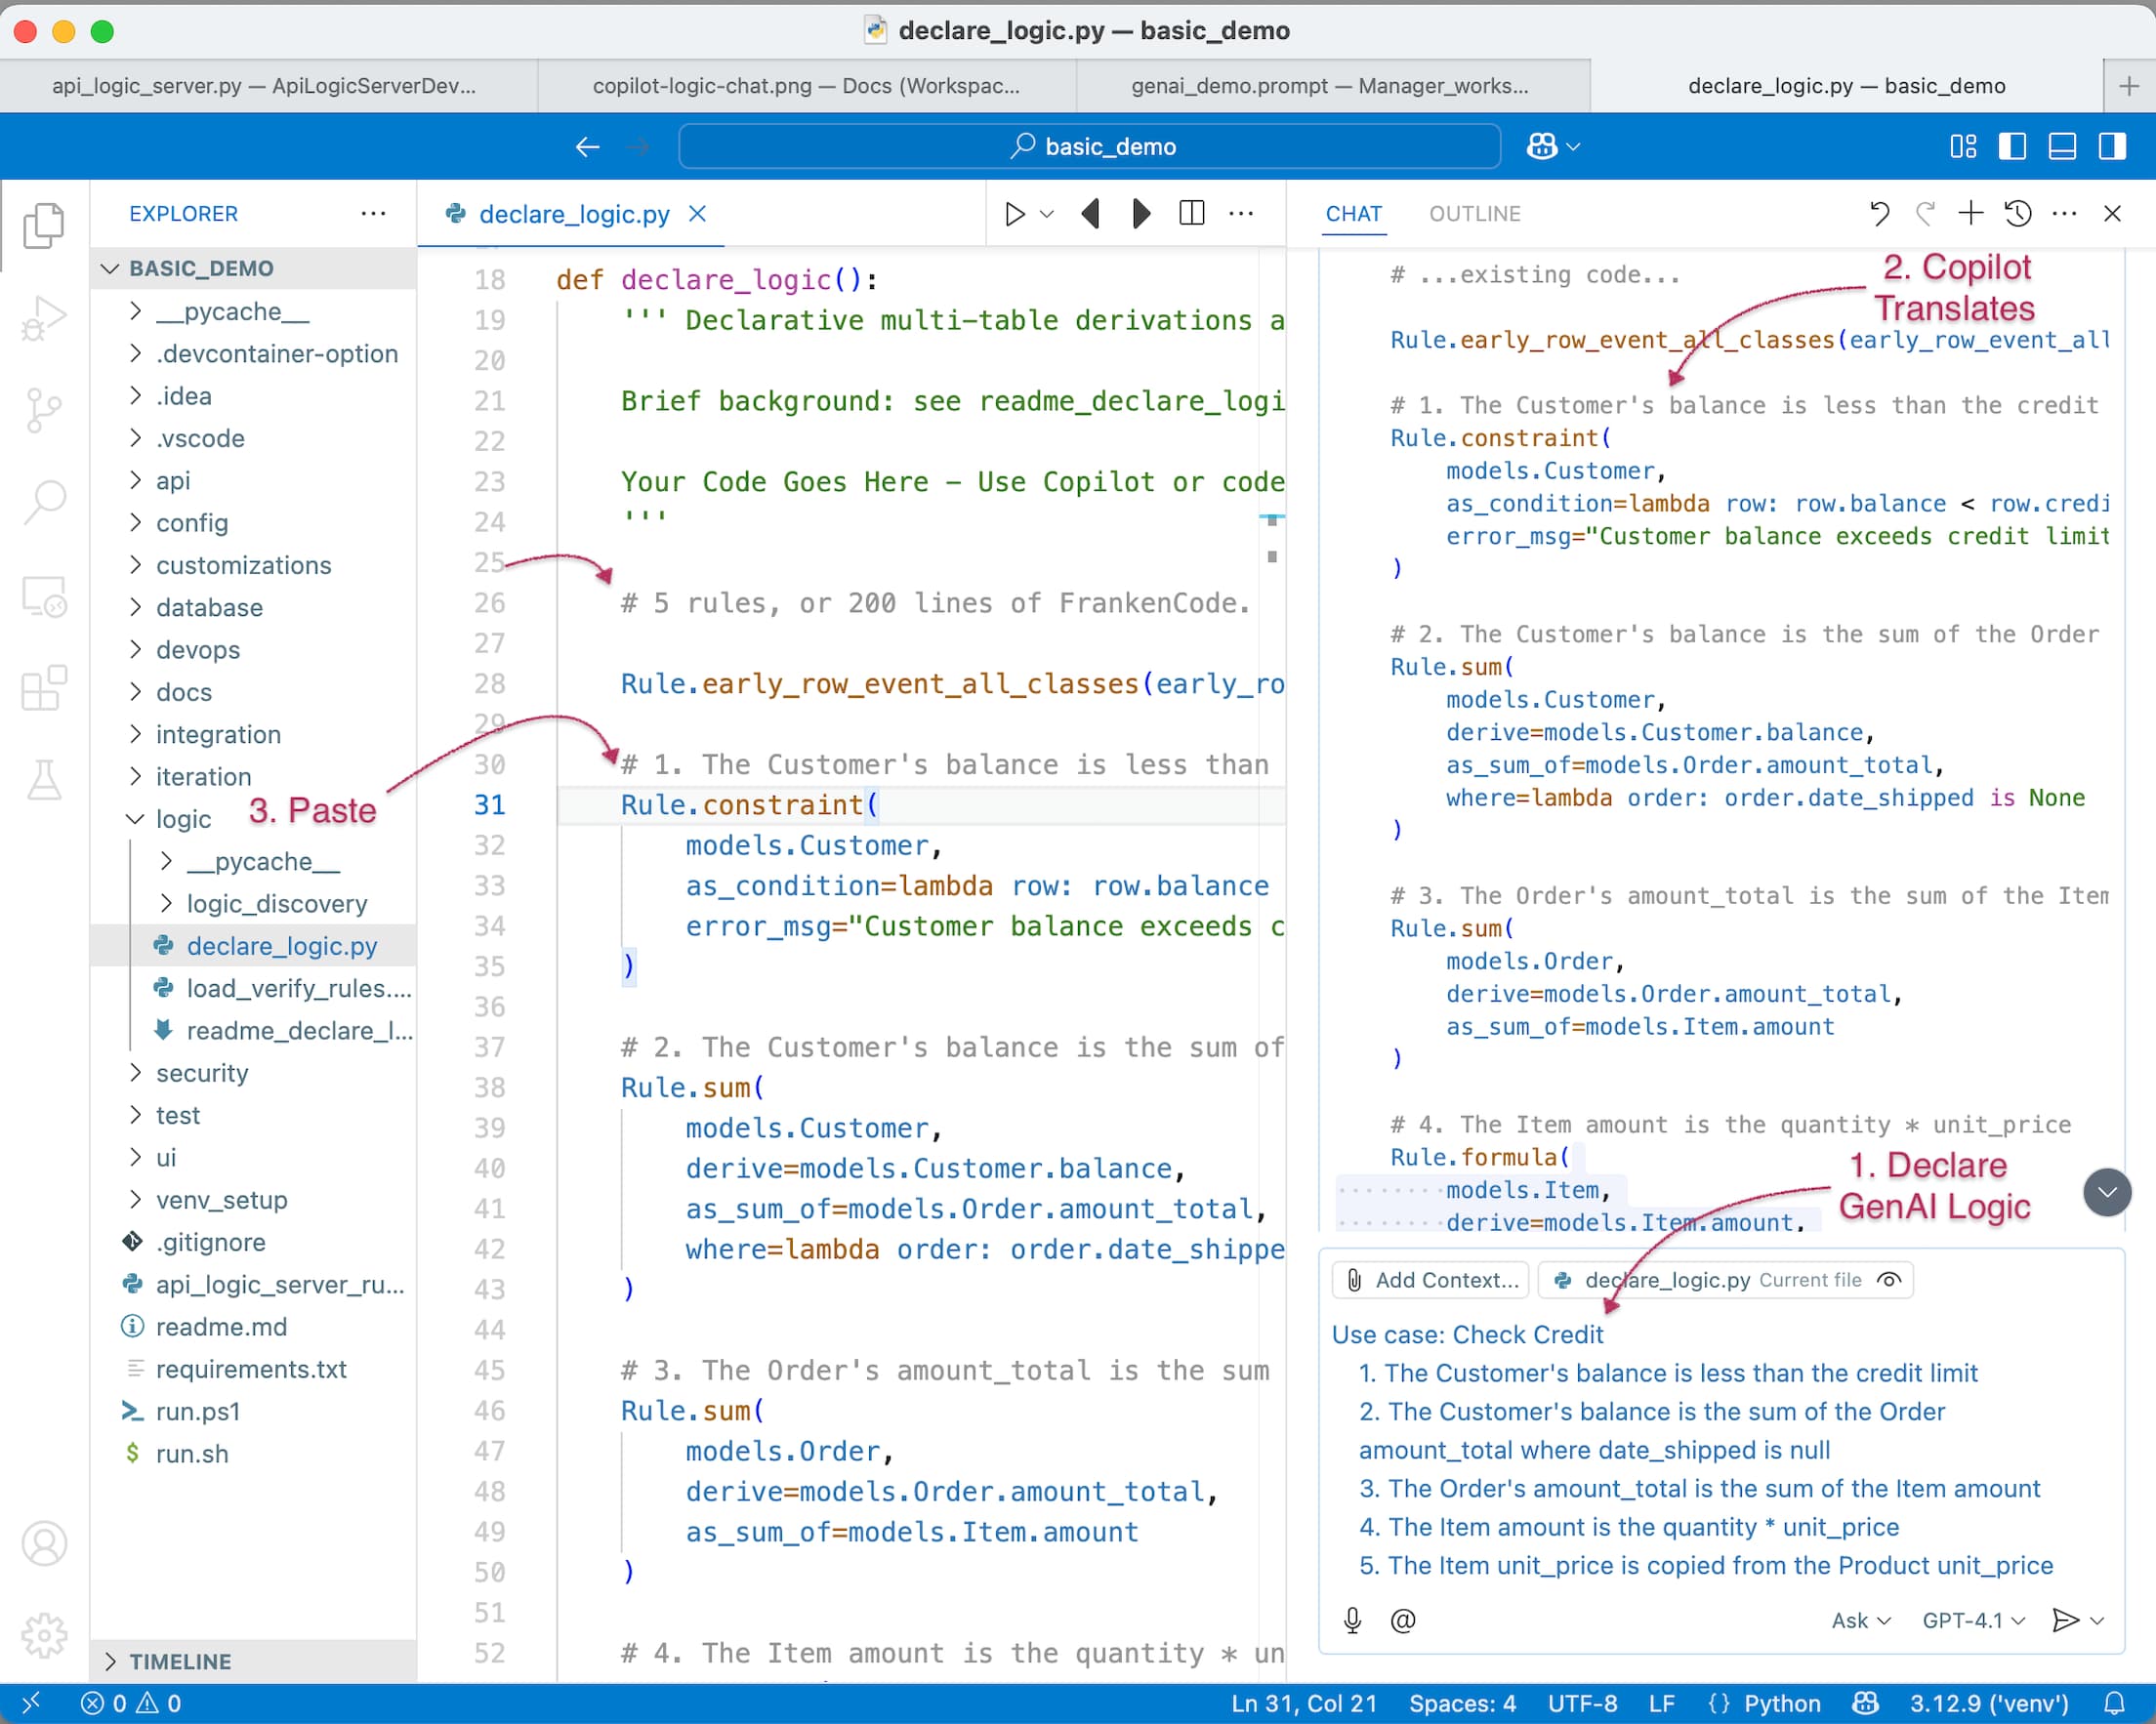This screenshot has height=1724, width=2156.
Task: Open Source Control view
Action: click(x=44, y=410)
